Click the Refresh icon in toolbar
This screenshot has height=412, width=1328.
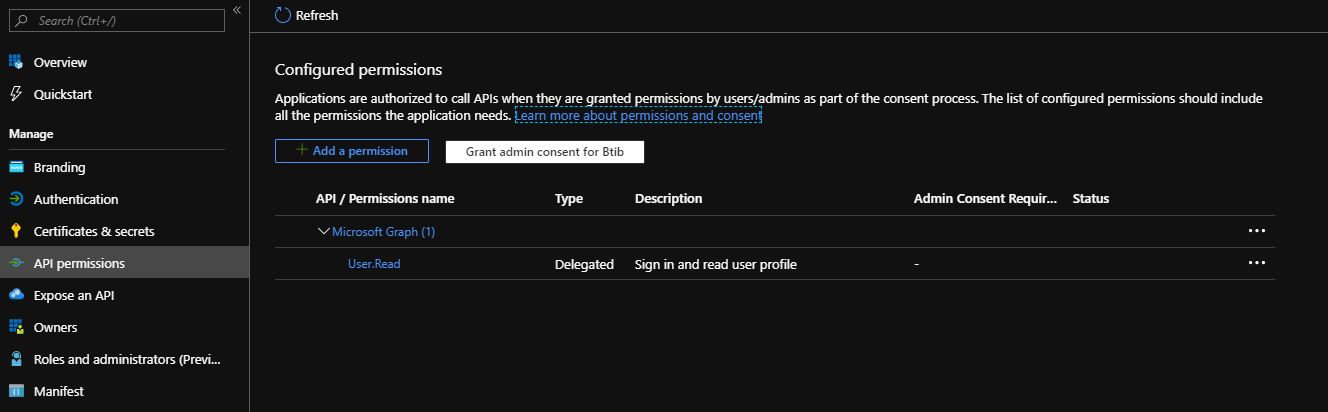point(283,15)
